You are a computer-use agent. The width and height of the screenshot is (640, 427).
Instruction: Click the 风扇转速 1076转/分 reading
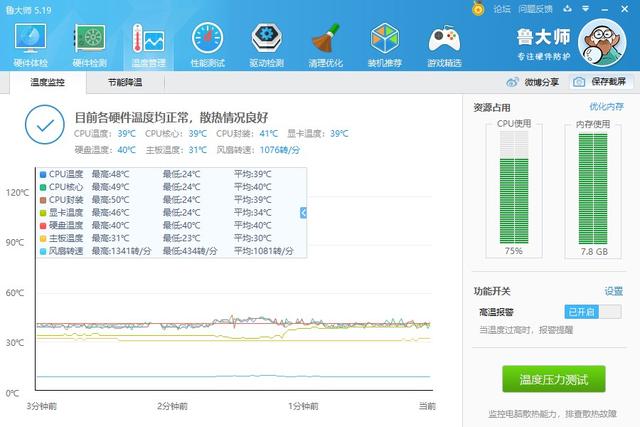[258, 150]
